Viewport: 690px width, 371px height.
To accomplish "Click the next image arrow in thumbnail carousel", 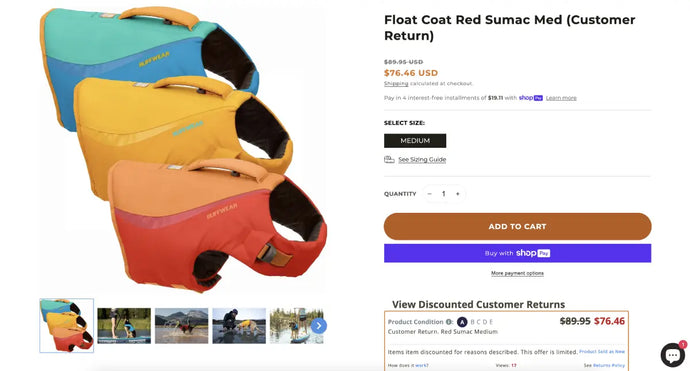I will click(319, 326).
